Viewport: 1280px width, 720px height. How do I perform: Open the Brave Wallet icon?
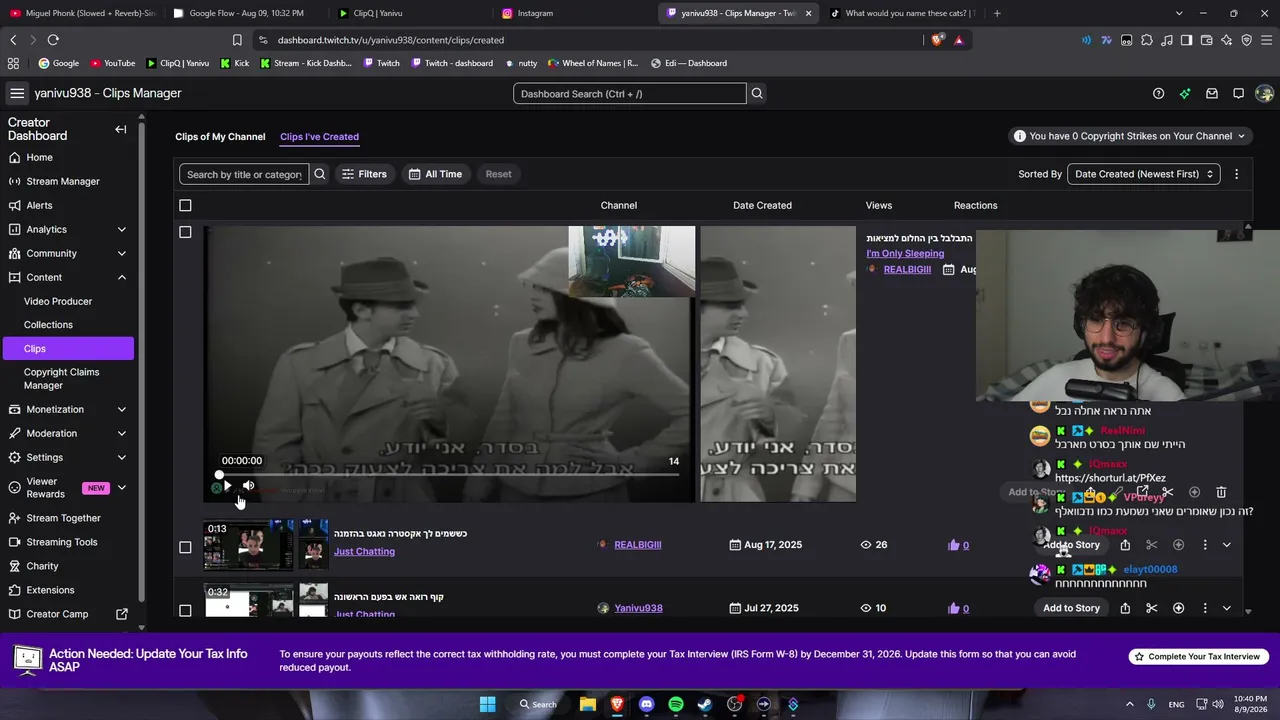point(1206,40)
